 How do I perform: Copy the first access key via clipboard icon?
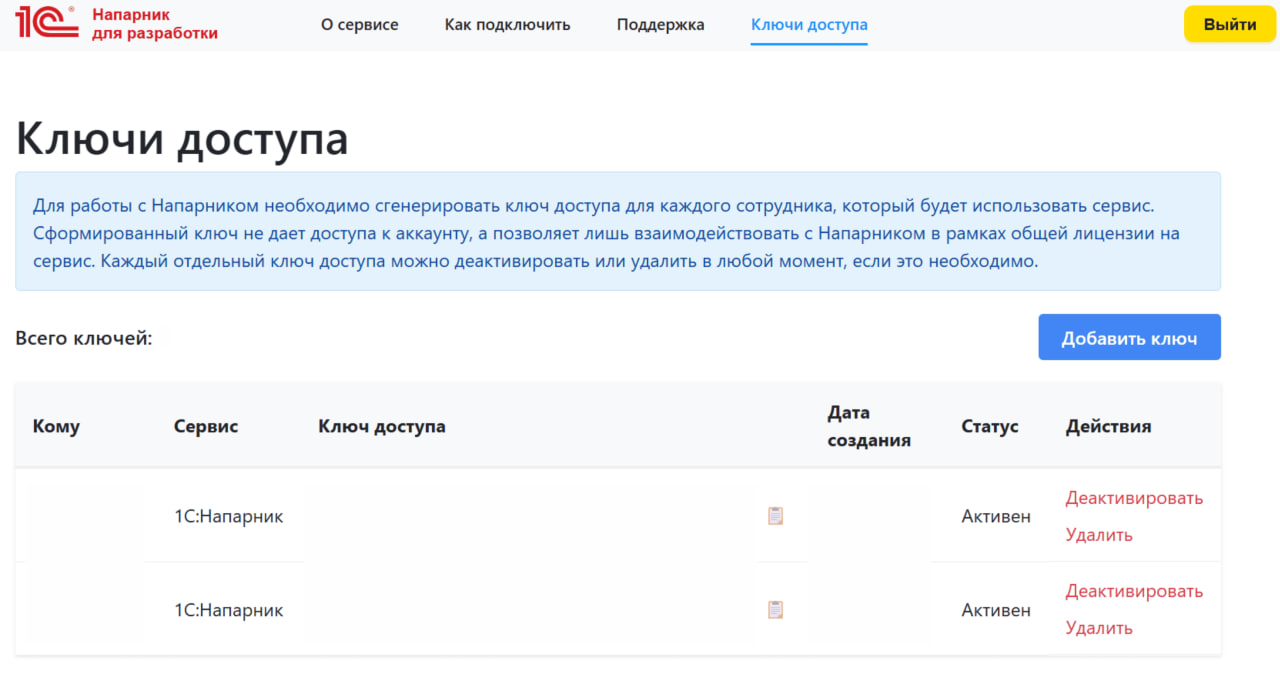775,516
